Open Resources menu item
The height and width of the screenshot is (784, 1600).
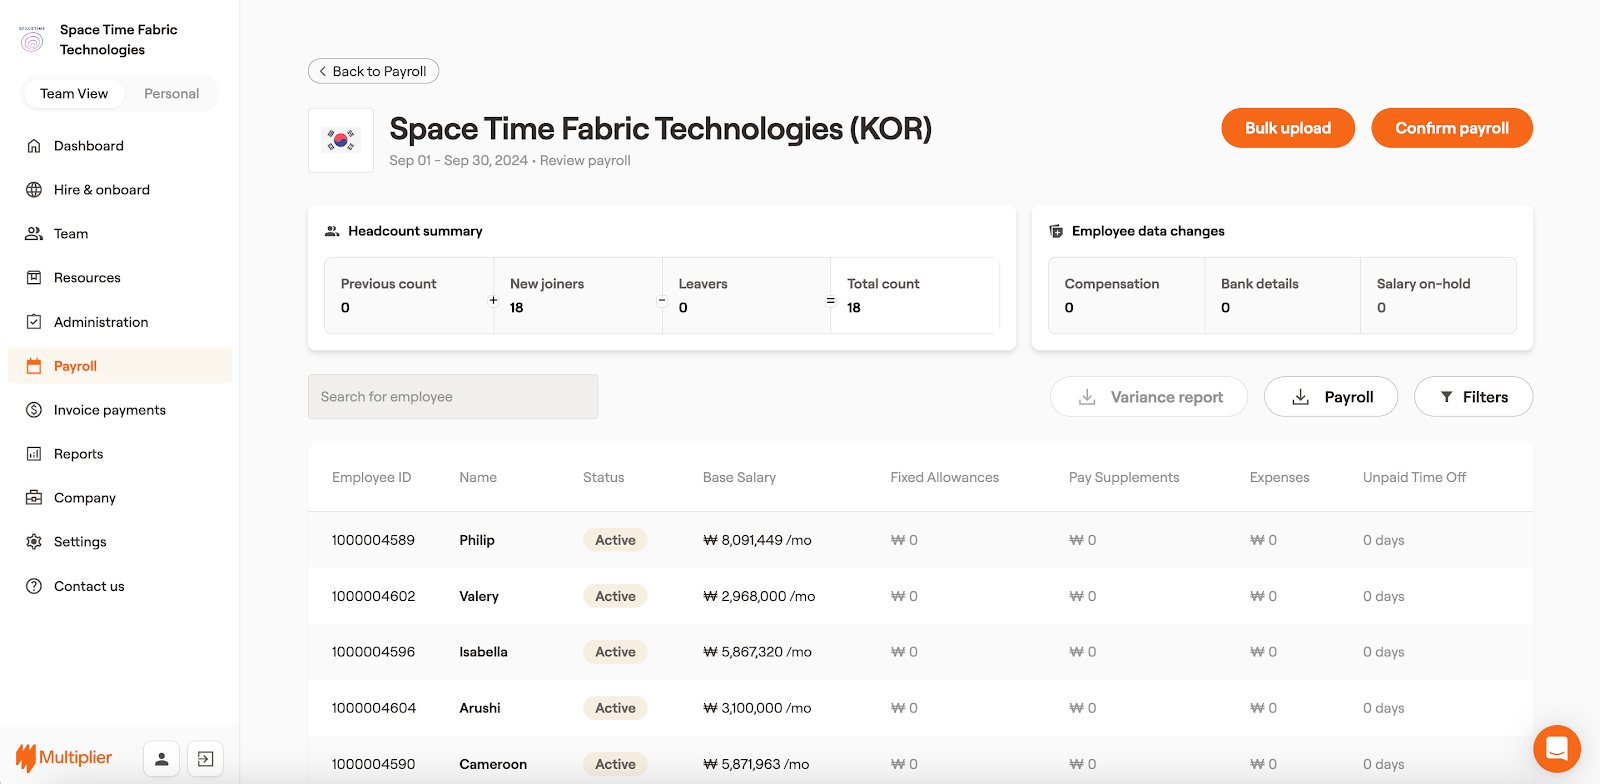click(x=120, y=278)
